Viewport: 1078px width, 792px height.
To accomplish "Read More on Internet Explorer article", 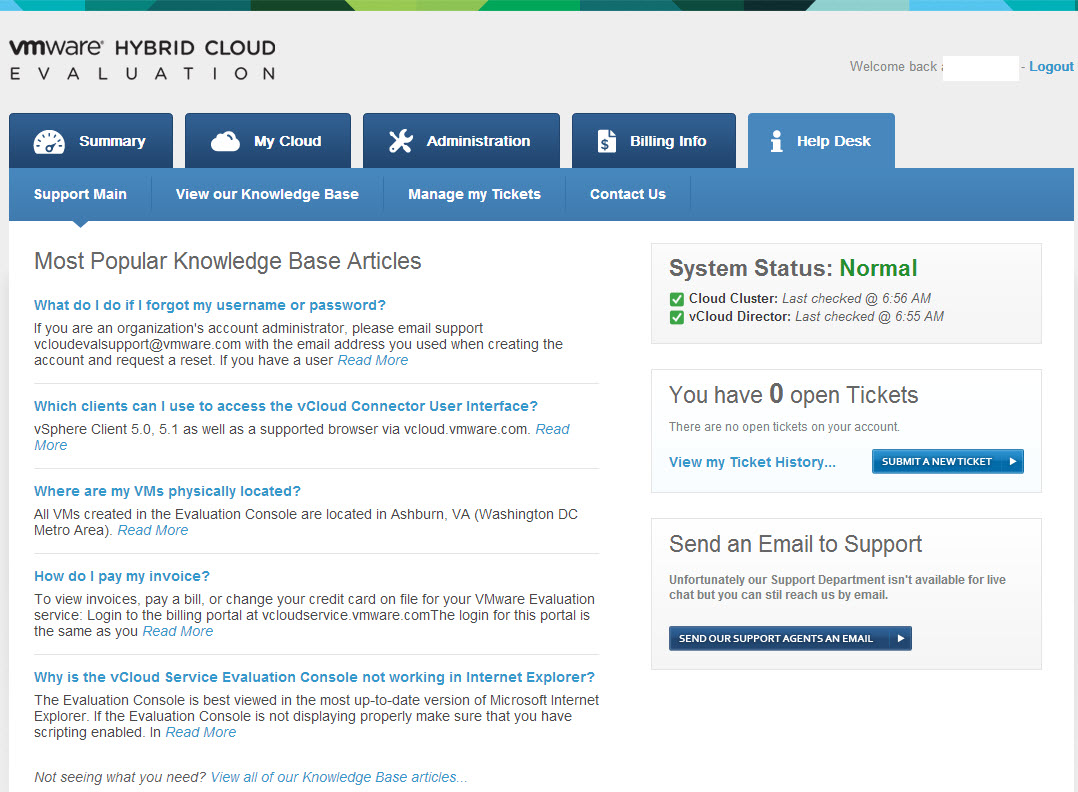I will [201, 732].
